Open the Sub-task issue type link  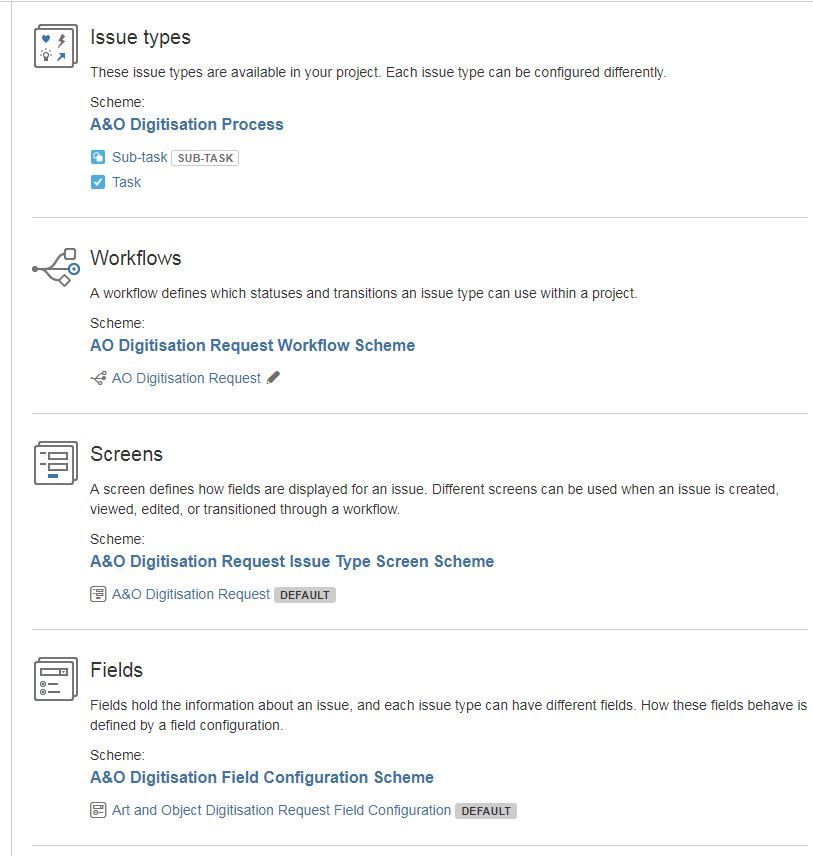140,157
